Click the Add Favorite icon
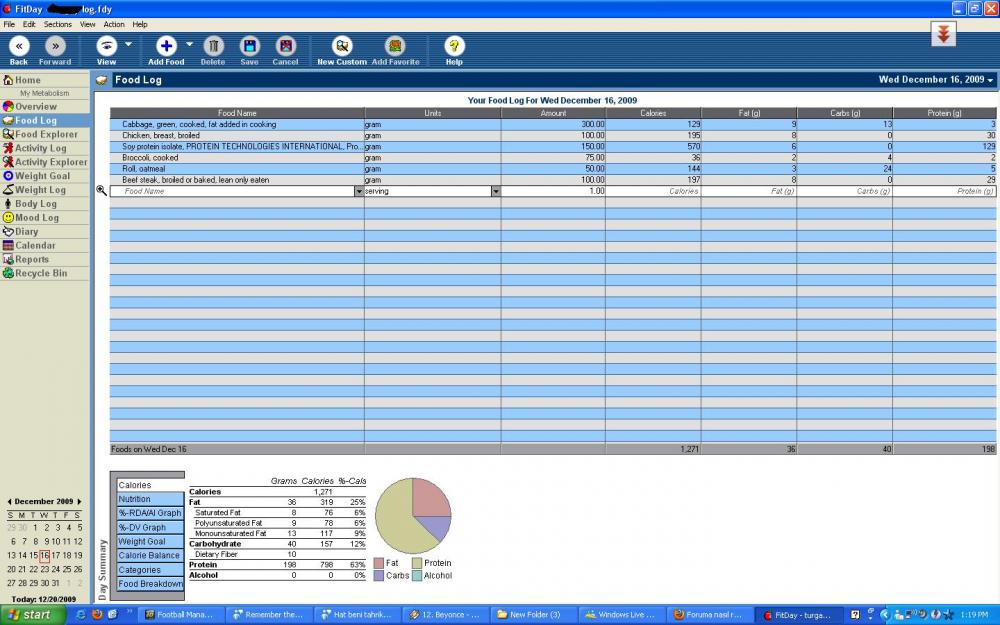This screenshot has width=1000, height=625. (395, 46)
